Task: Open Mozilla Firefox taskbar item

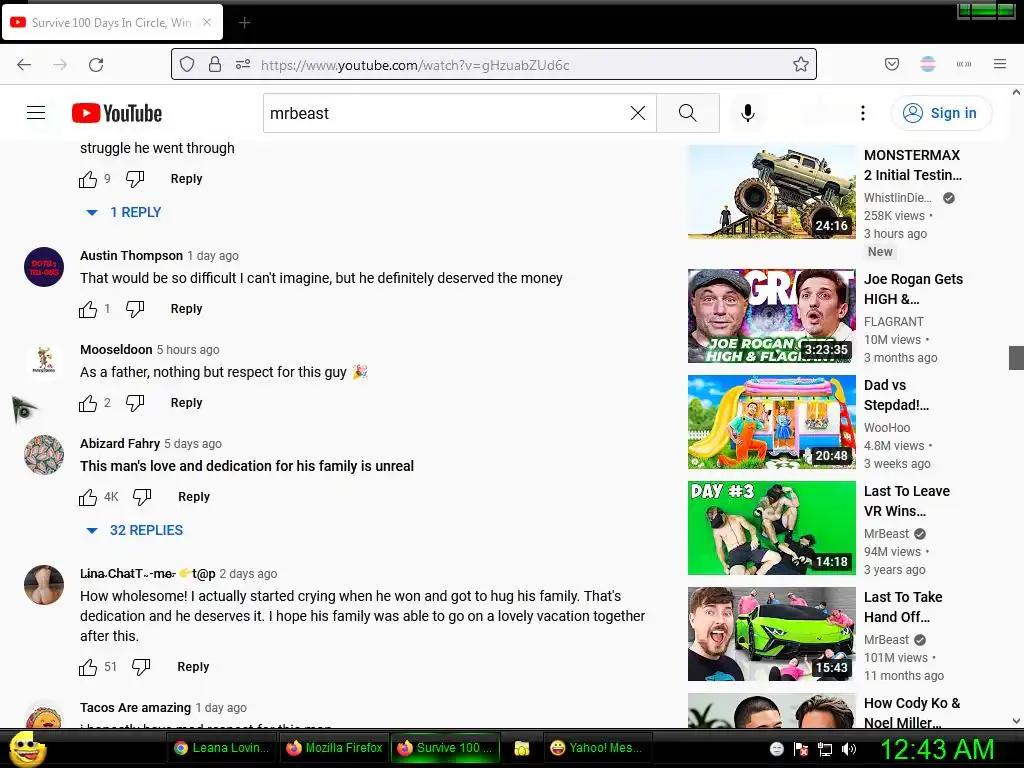Action: [x=334, y=748]
